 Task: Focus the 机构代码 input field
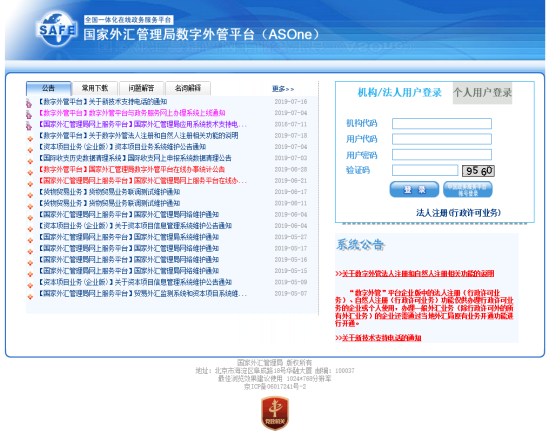point(442,124)
